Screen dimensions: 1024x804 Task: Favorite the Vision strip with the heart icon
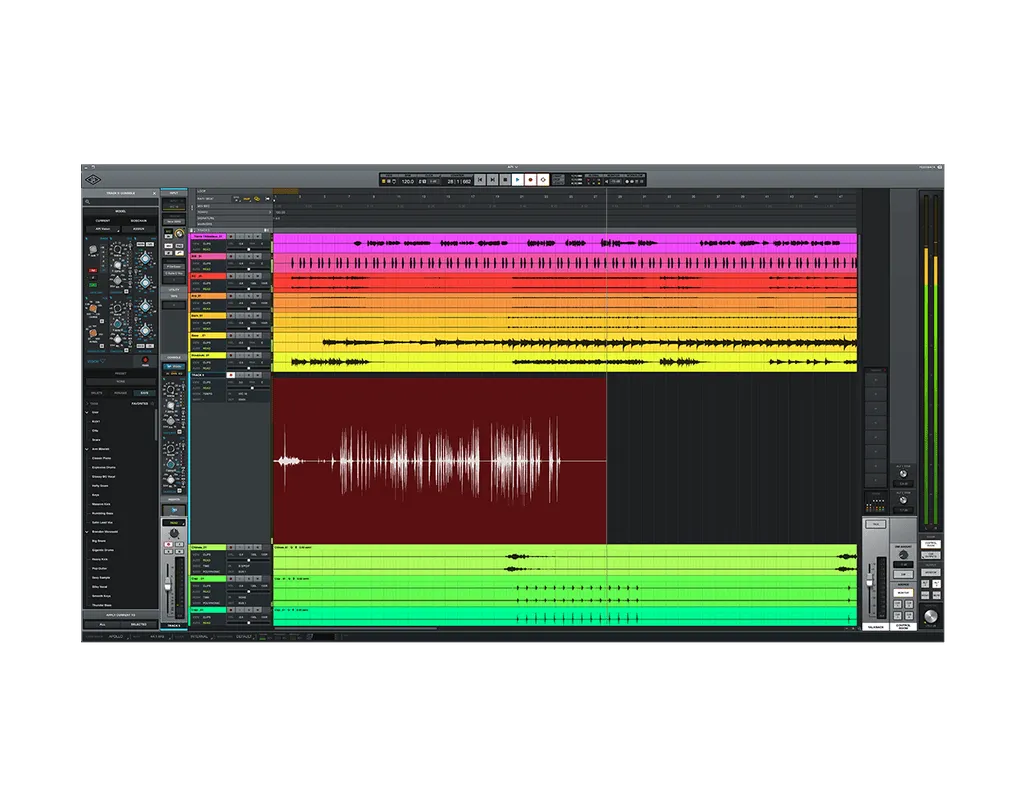pyautogui.click(x=103, y=361)
